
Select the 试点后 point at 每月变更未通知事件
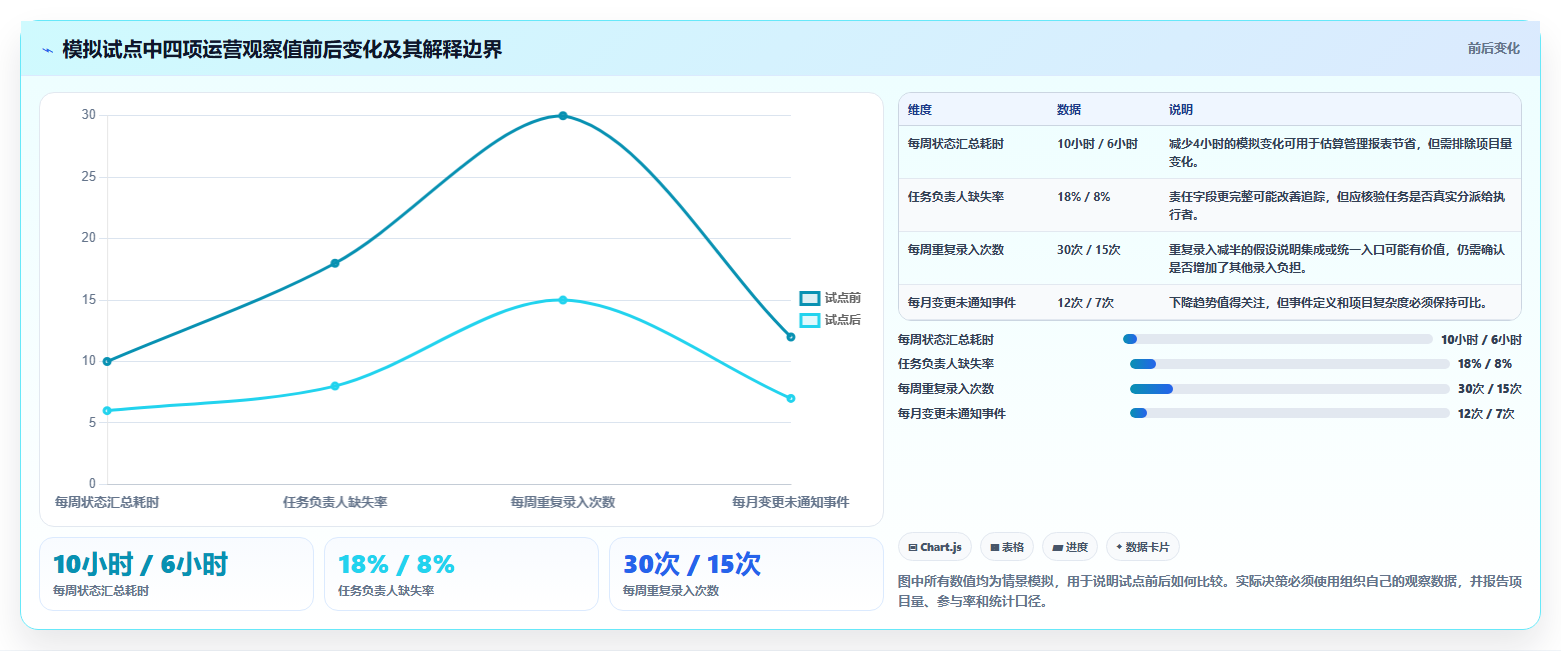(791, 398)
